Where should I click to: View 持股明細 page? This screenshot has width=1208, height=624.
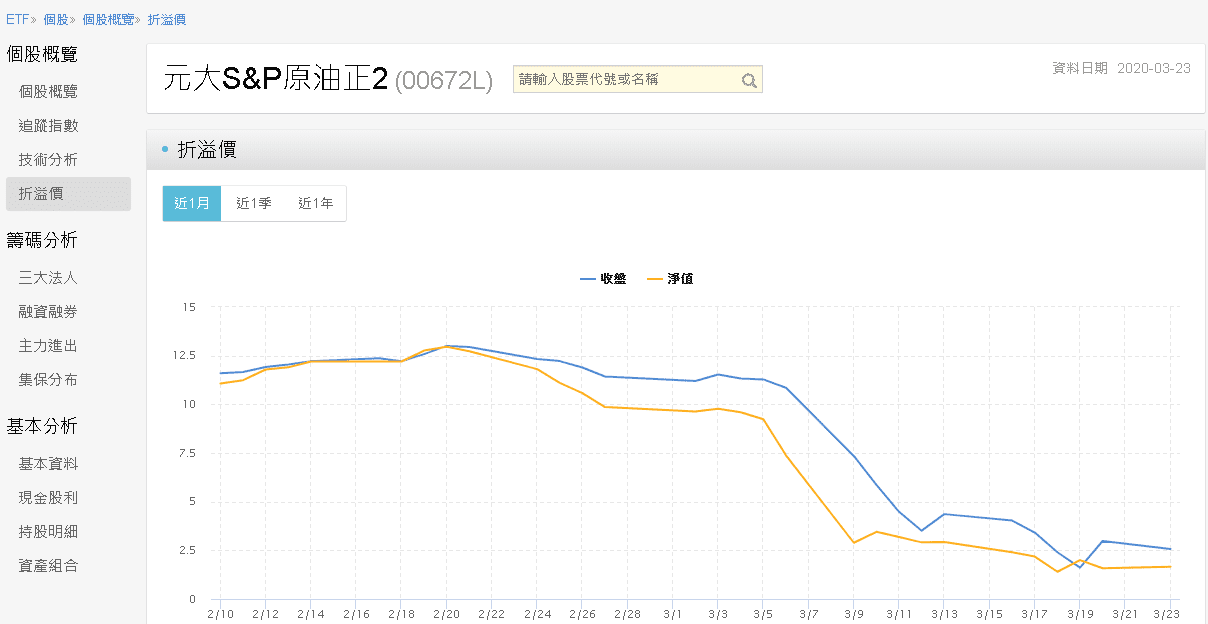(48, 531)
